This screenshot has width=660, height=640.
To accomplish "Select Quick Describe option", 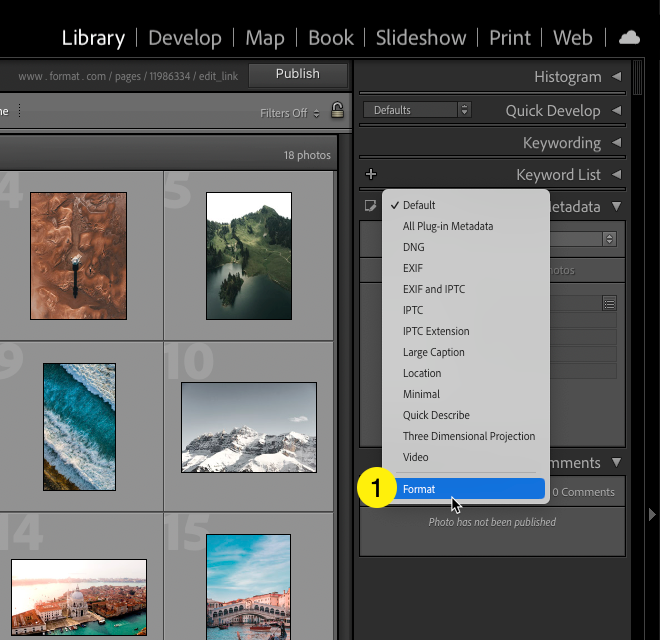I will point(466,415).
